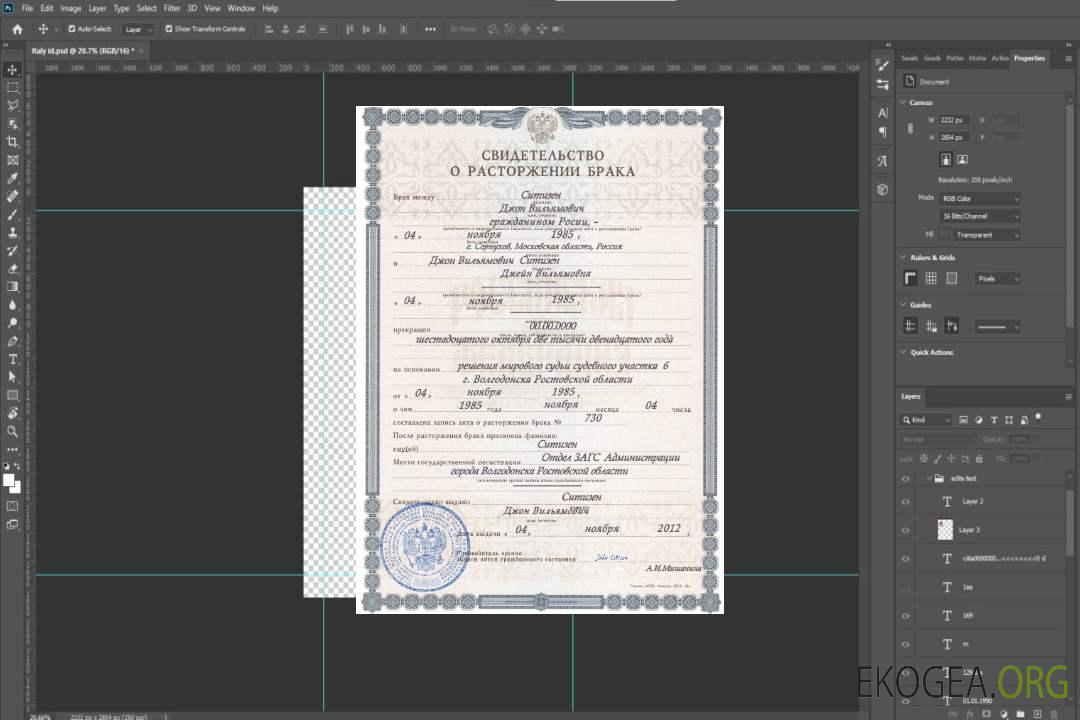Open the Pixels ruler units dropdown
This screenshot has height=720, width=1080.
pyautogui.click(x=998, y=278)
